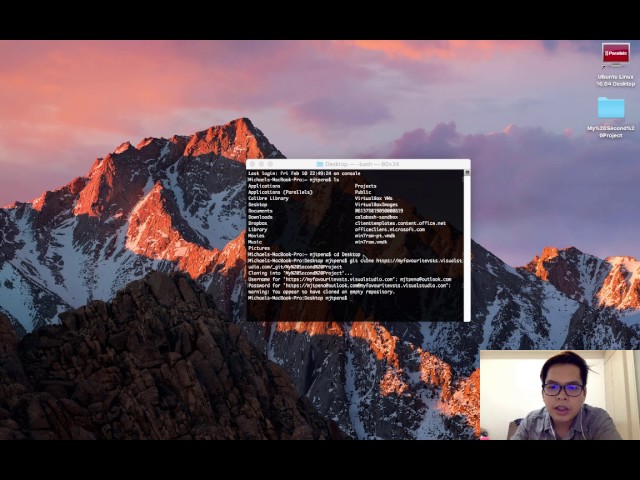Click 'Pictures' in the Terminal listing
This screenshot has height=480, width=640.
259,248
